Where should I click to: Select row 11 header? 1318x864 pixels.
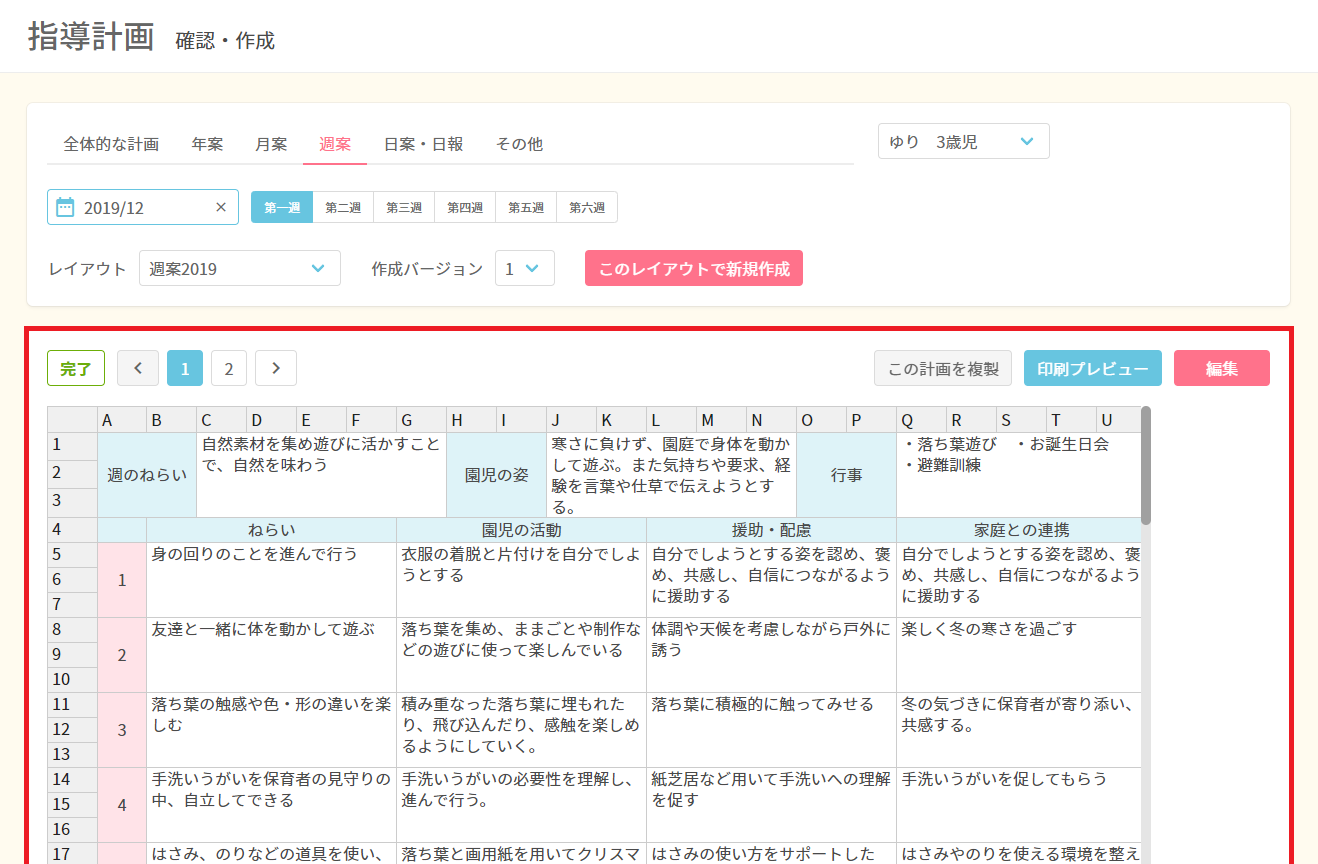click(x=72, y=705)
